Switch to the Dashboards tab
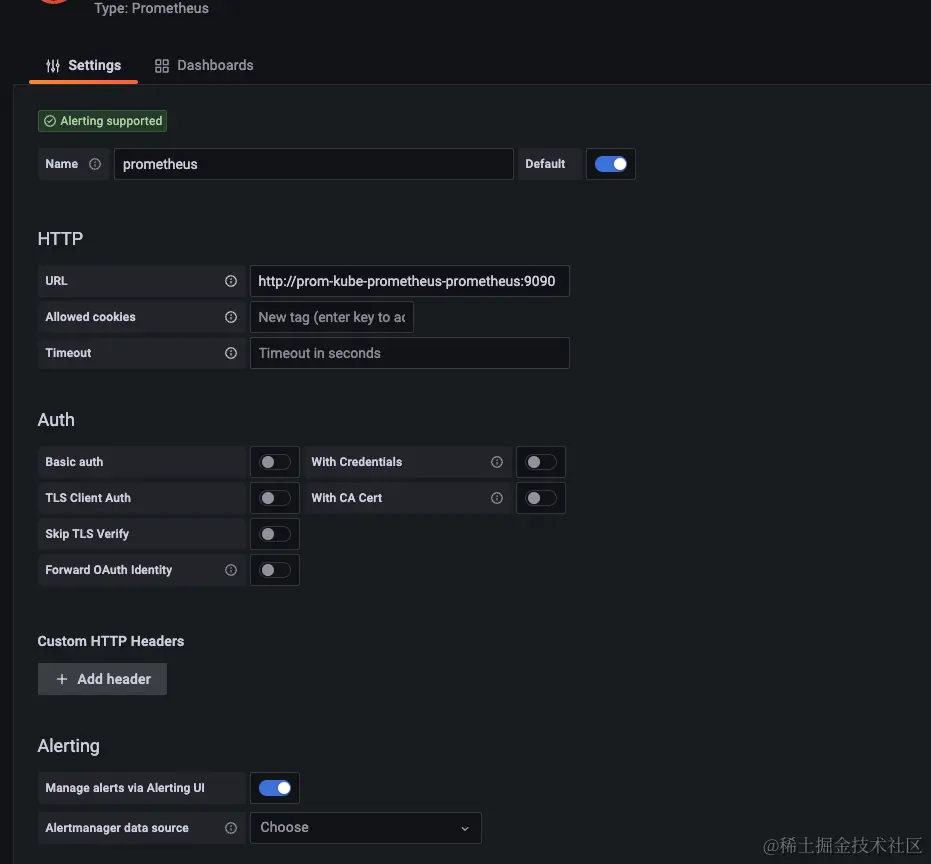Viewport: 931px width, 864px height. (x=204, y=65)
